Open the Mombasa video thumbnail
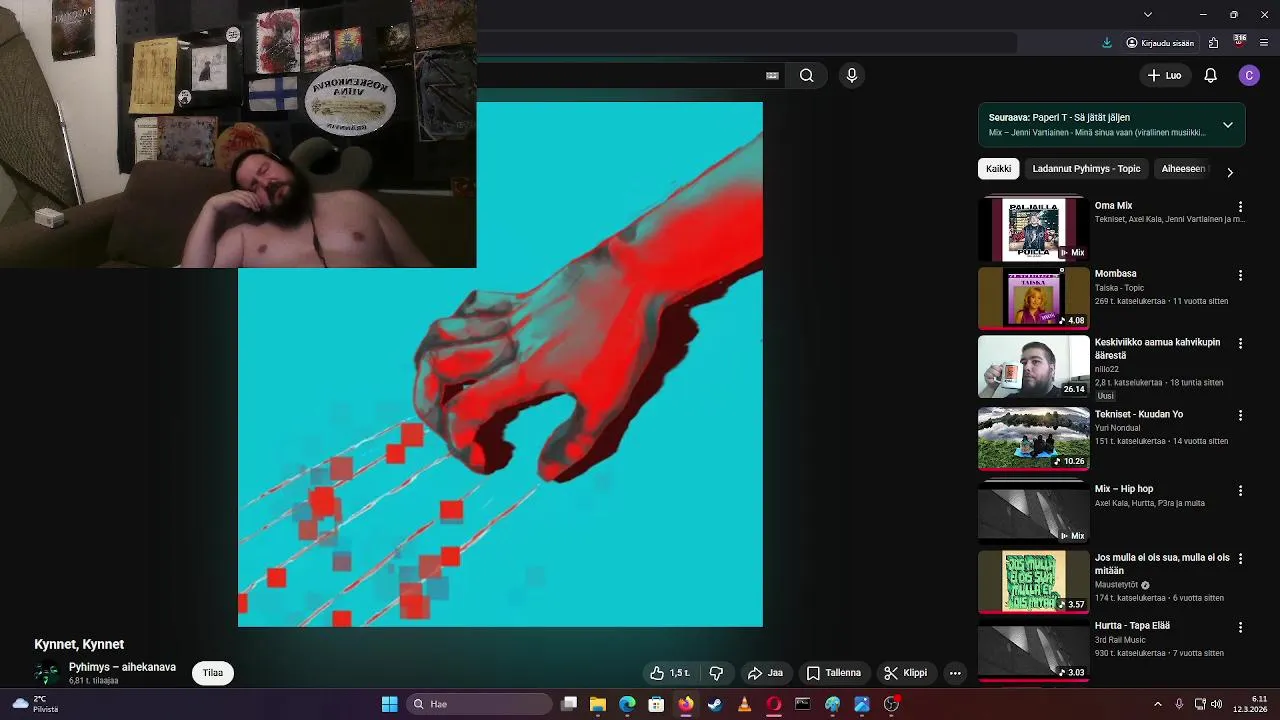 point(1033,298)
